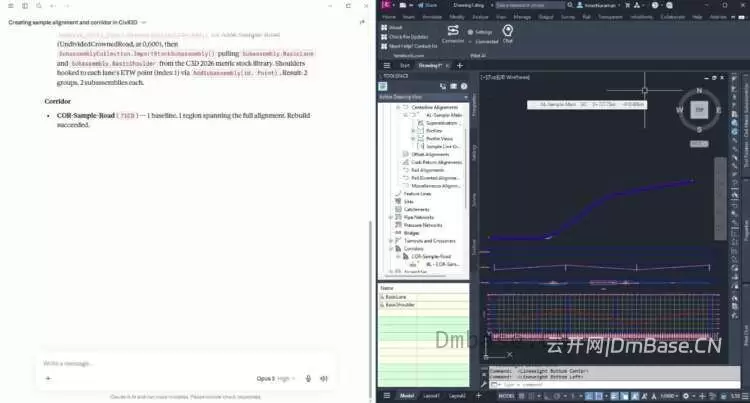
Task: Select the Feature Lines tree item
Action: pyautogui.click(x=417, y=194)
